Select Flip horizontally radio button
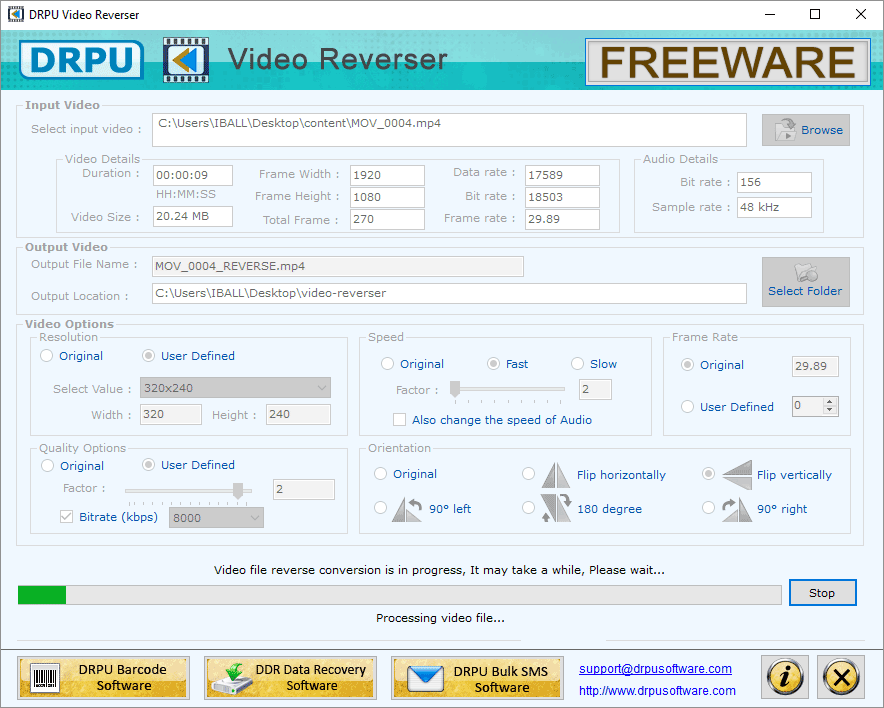884x708 pixels. point(528,474)
